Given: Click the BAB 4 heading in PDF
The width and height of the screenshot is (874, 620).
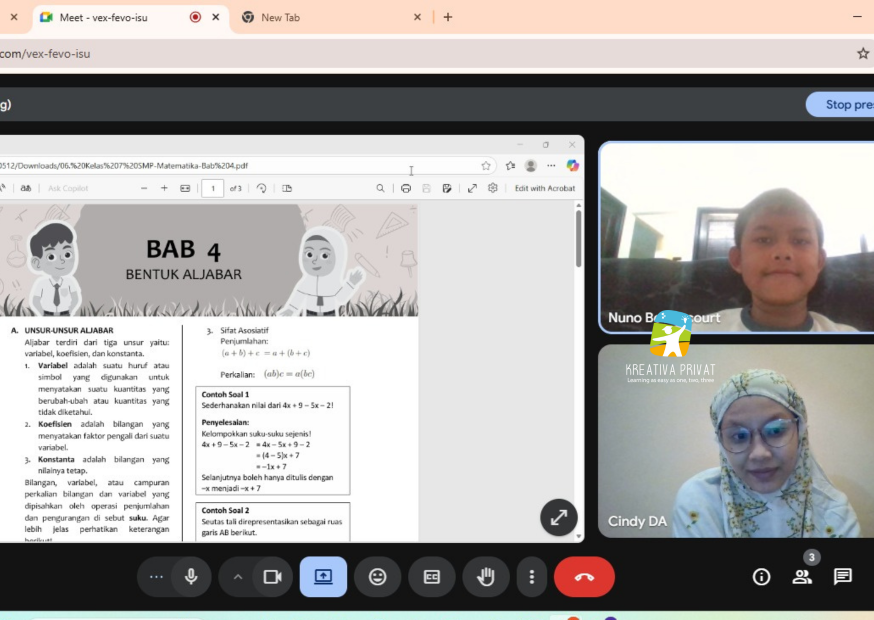Looking at the screenshot, I should coord(183,250).
